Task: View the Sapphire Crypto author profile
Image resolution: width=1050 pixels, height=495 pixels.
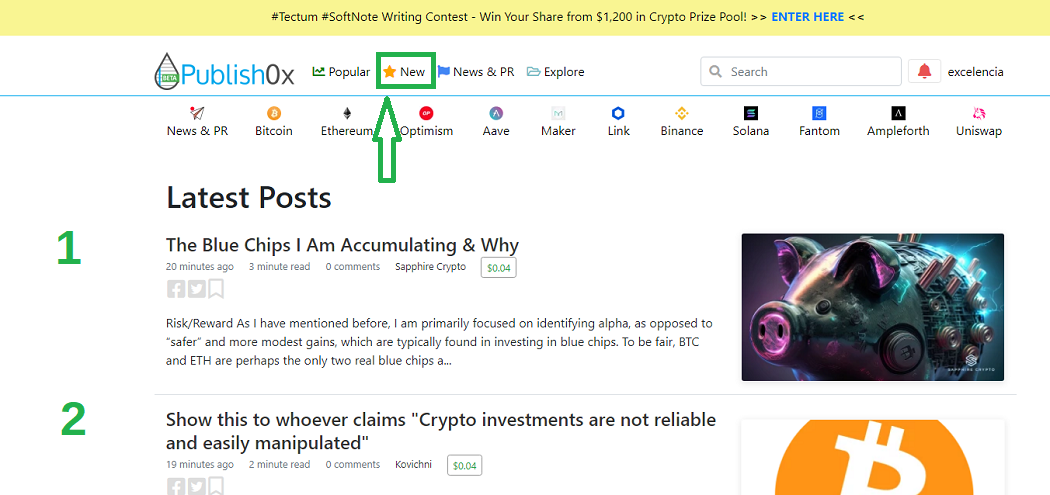Action: pos(431,267)
